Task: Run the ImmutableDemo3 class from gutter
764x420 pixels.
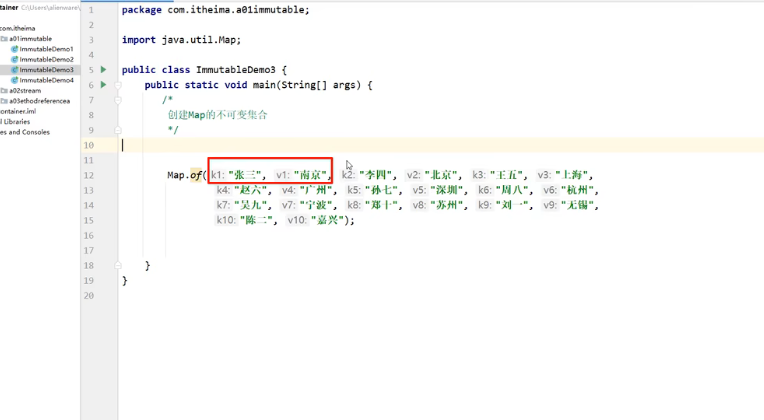Action: point(103,70)
